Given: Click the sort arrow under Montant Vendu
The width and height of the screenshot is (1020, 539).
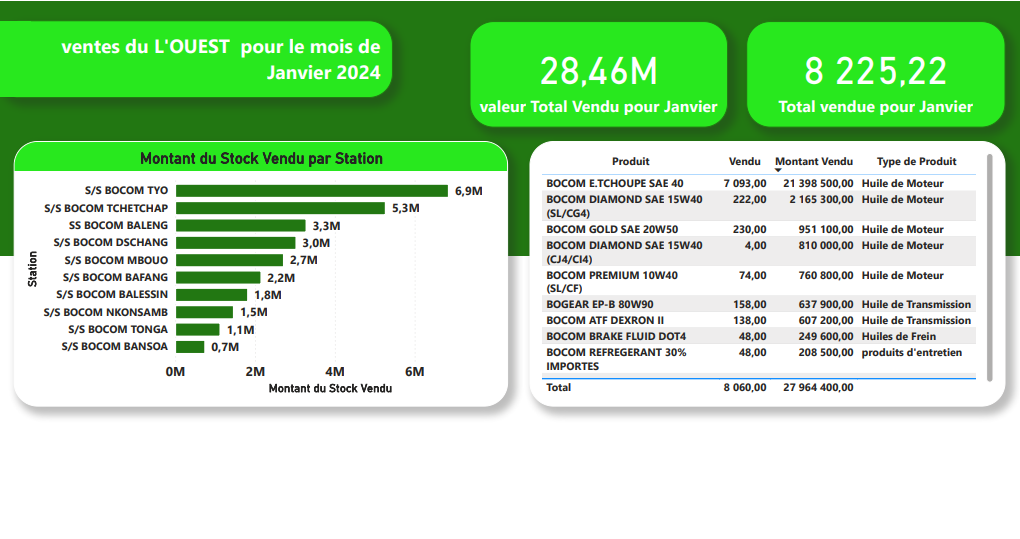Looking at the screenshot, I should [x=778, y=170].
